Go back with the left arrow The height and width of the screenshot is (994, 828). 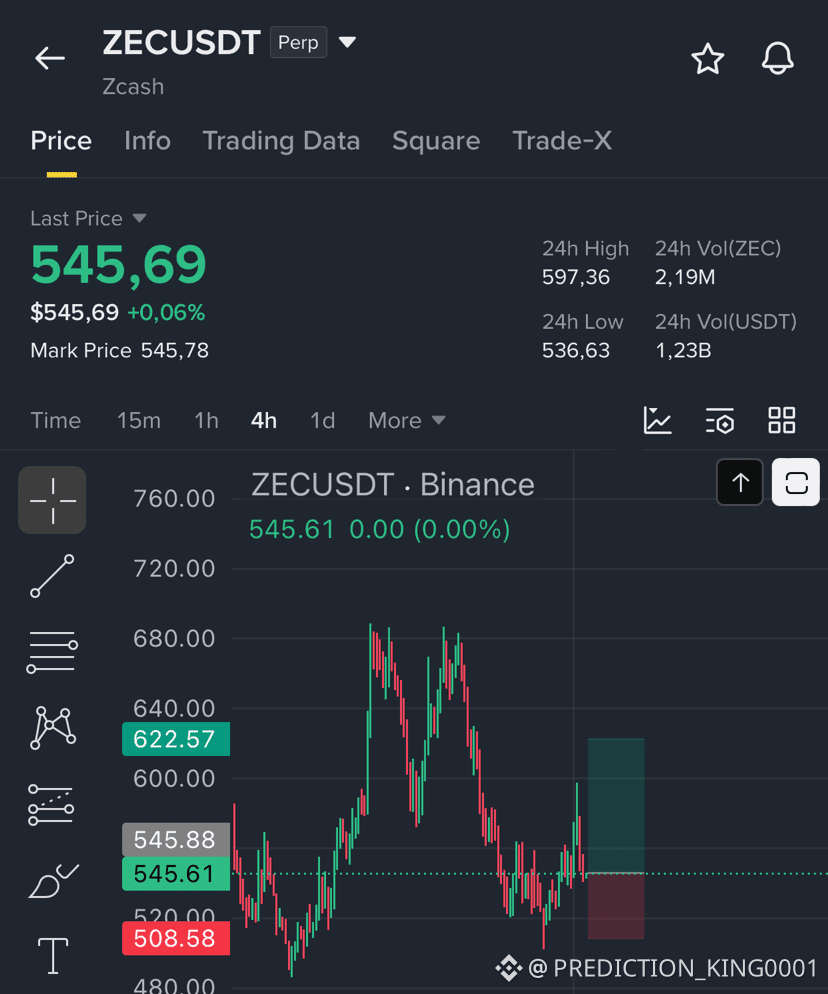pos(50,58)
